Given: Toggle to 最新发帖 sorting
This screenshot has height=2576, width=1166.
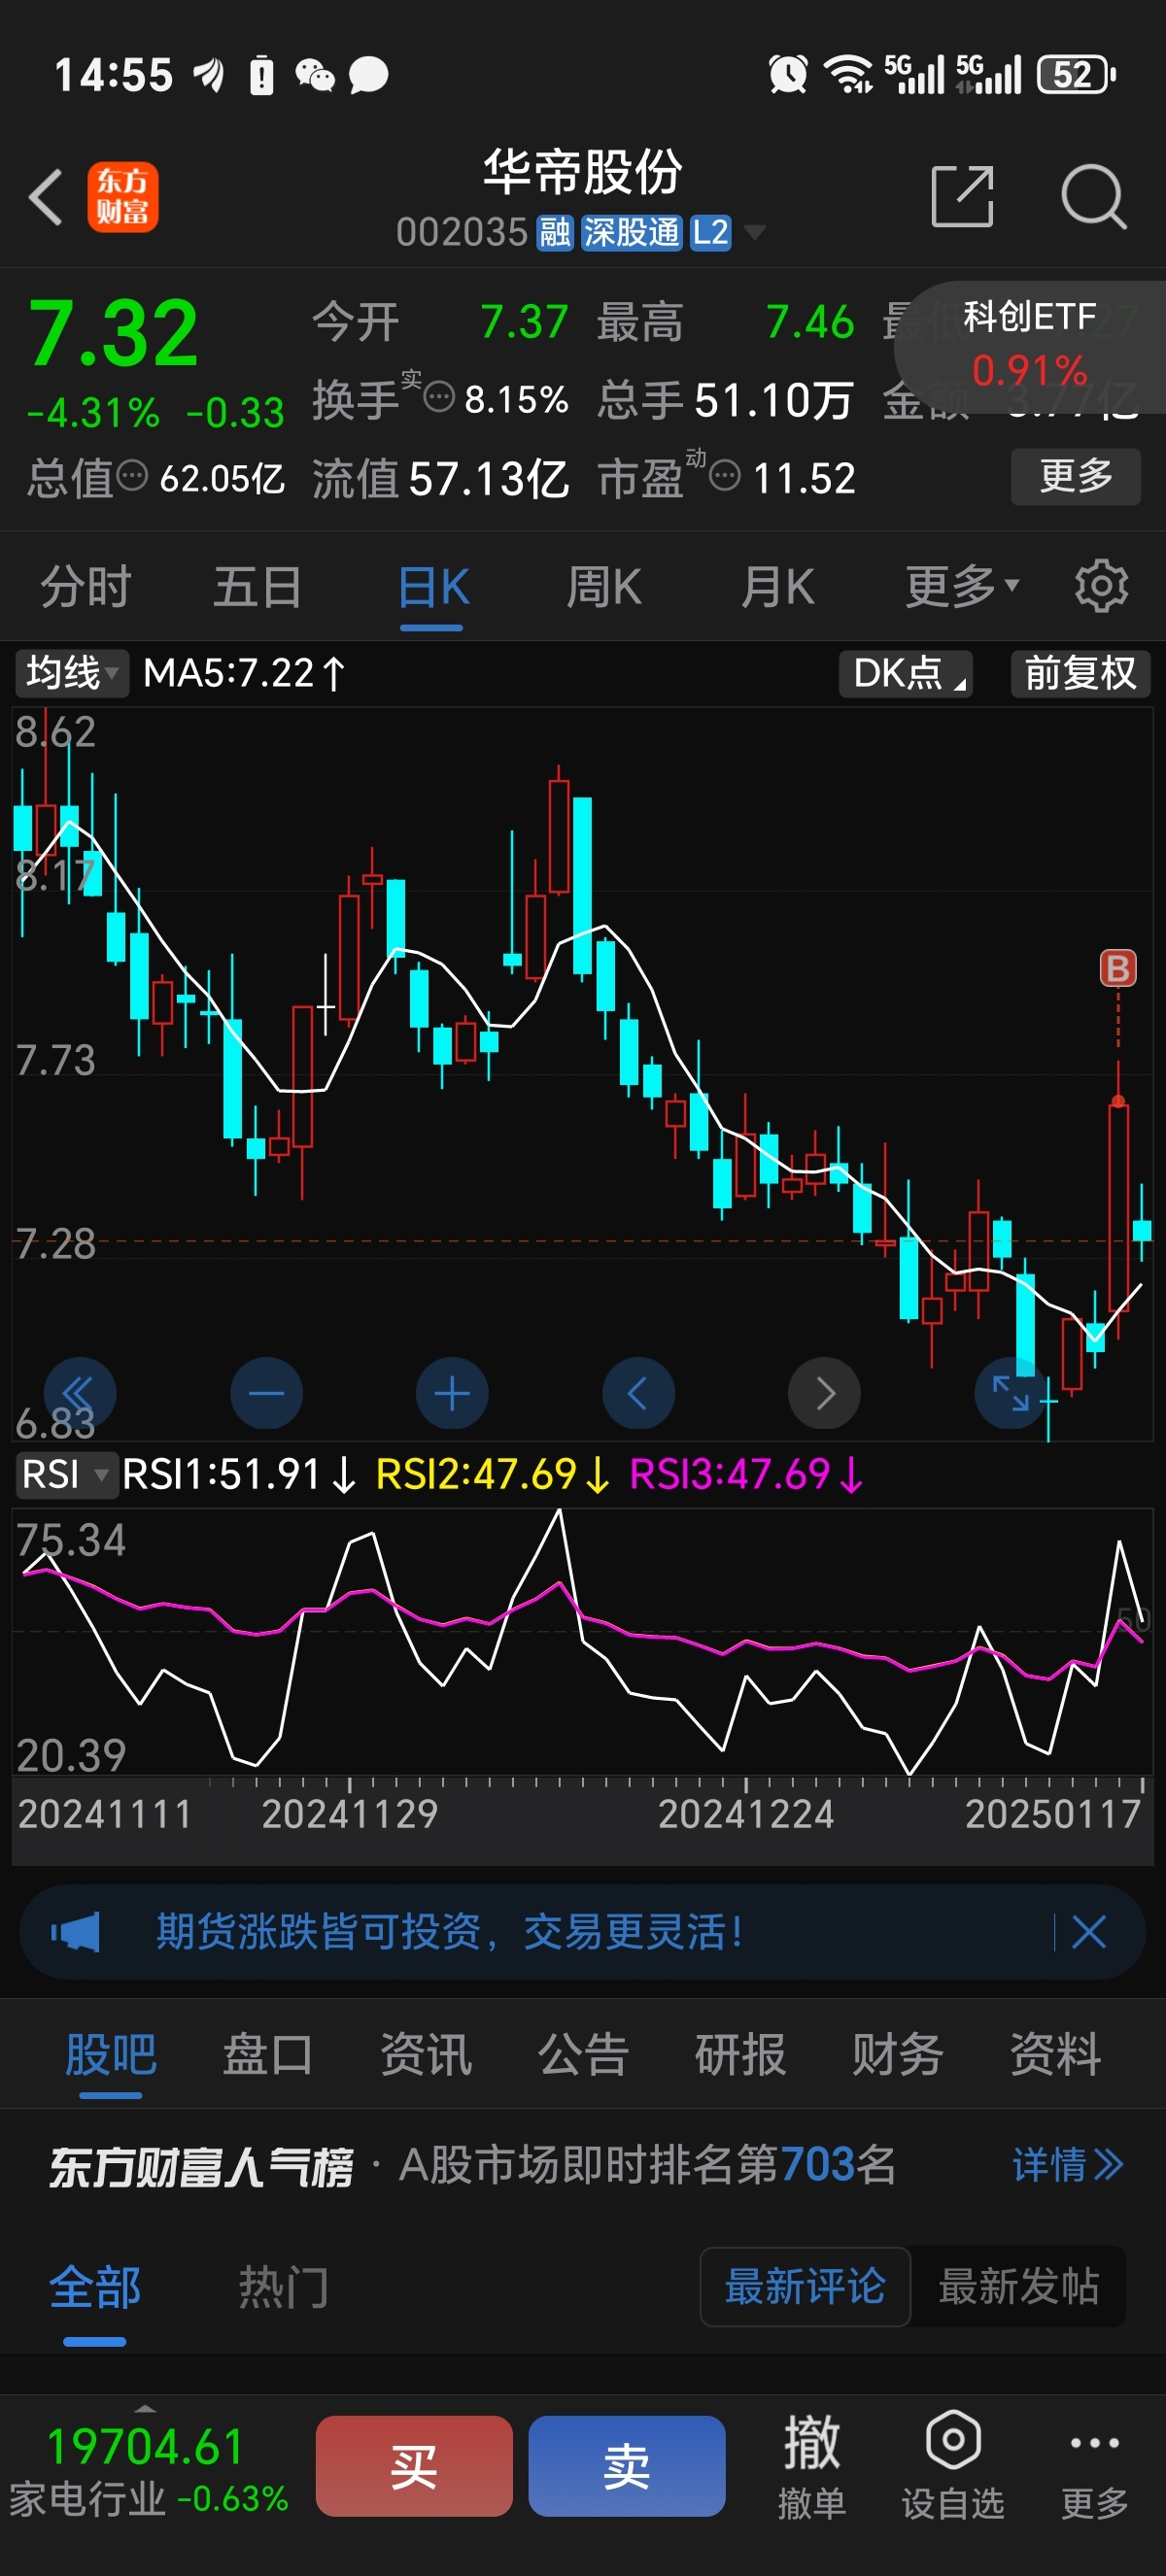Looking at the screenshot, I should pyautogui.click(x=1019, y=2287).
